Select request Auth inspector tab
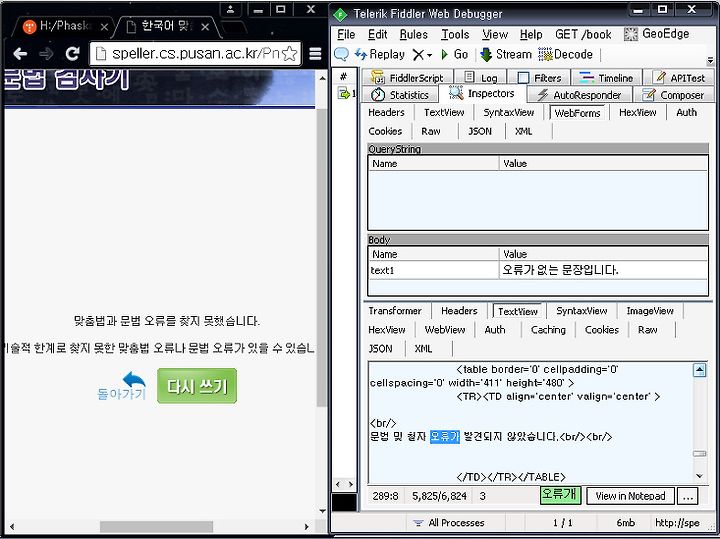 [686, 112]
